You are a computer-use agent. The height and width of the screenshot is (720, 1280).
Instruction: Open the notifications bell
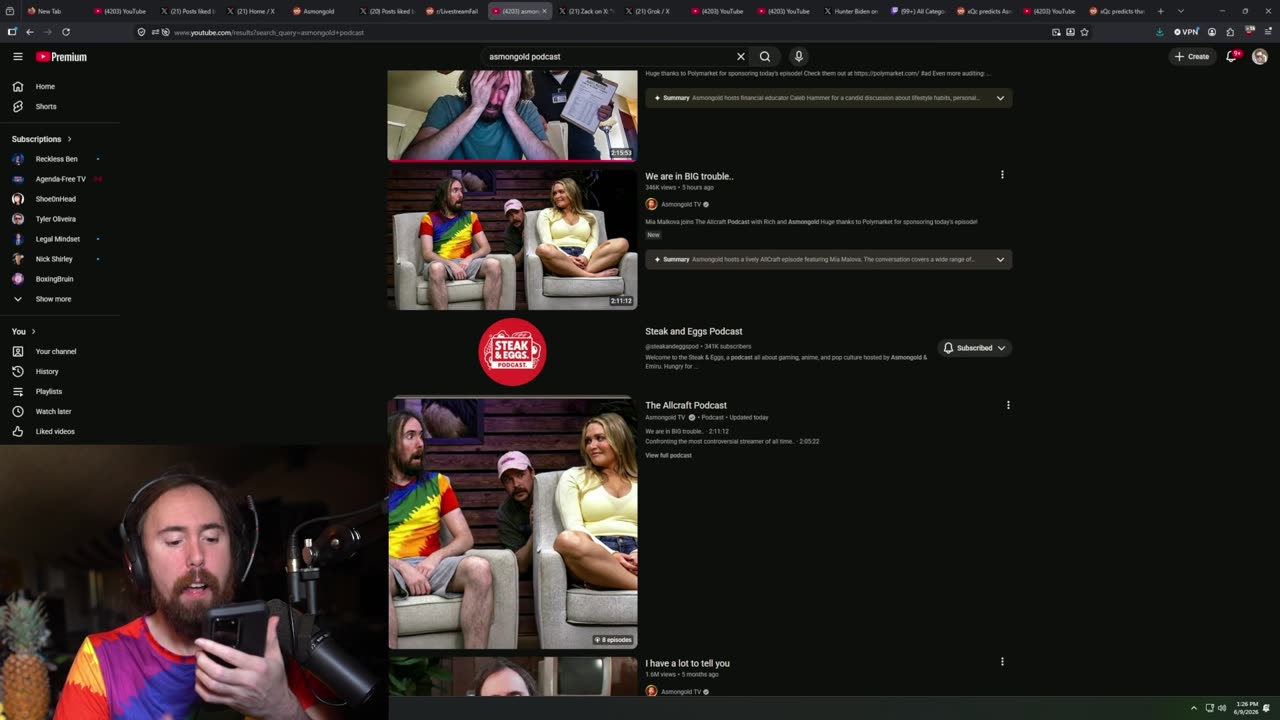point(1232,57)
